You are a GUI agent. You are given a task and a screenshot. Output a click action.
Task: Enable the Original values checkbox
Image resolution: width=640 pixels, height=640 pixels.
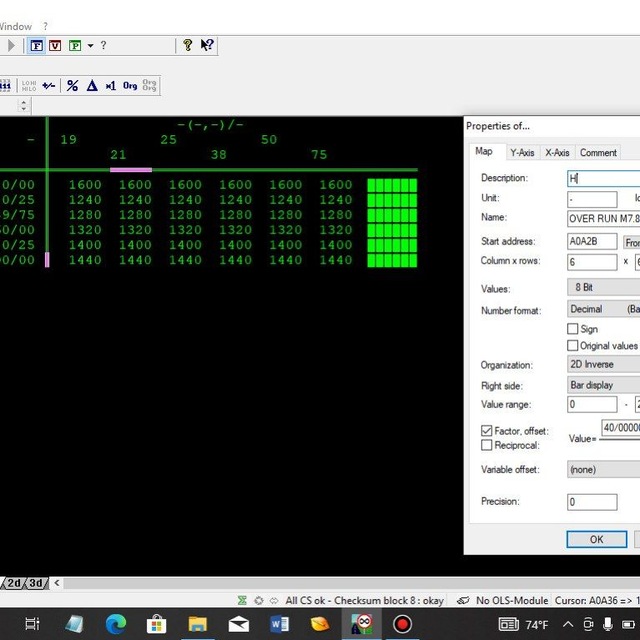pos(573,346)
